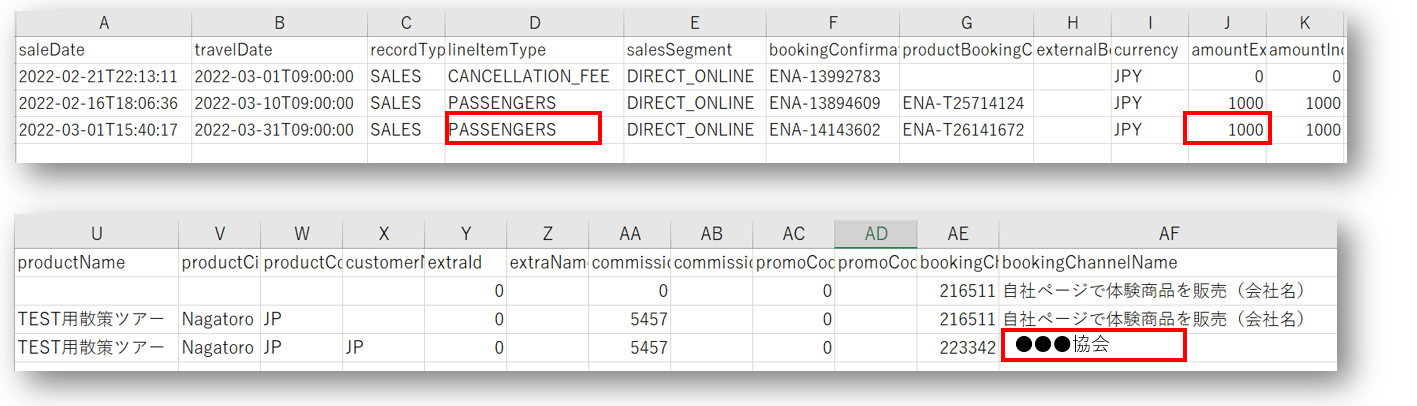Screen dimensions: 1417x406
Task: Click the productName header cell
Action: (96, 262)
